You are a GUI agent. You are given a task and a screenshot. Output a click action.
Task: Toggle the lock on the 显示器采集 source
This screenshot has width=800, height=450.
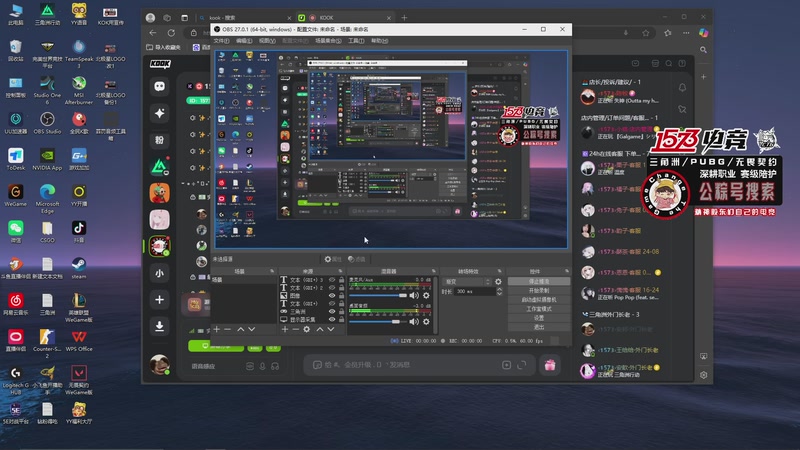341,319
